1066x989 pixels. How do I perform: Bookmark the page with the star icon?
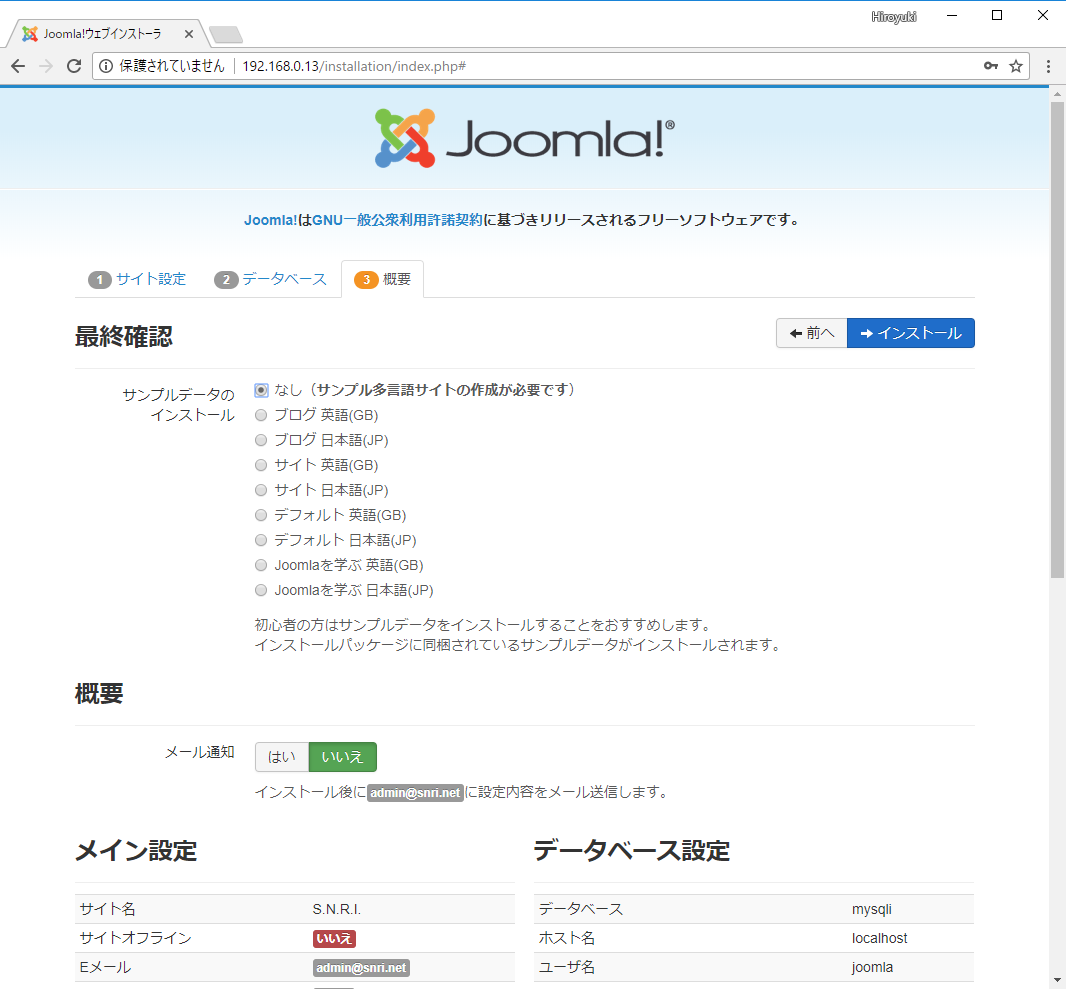click(x=1016, y=66)
